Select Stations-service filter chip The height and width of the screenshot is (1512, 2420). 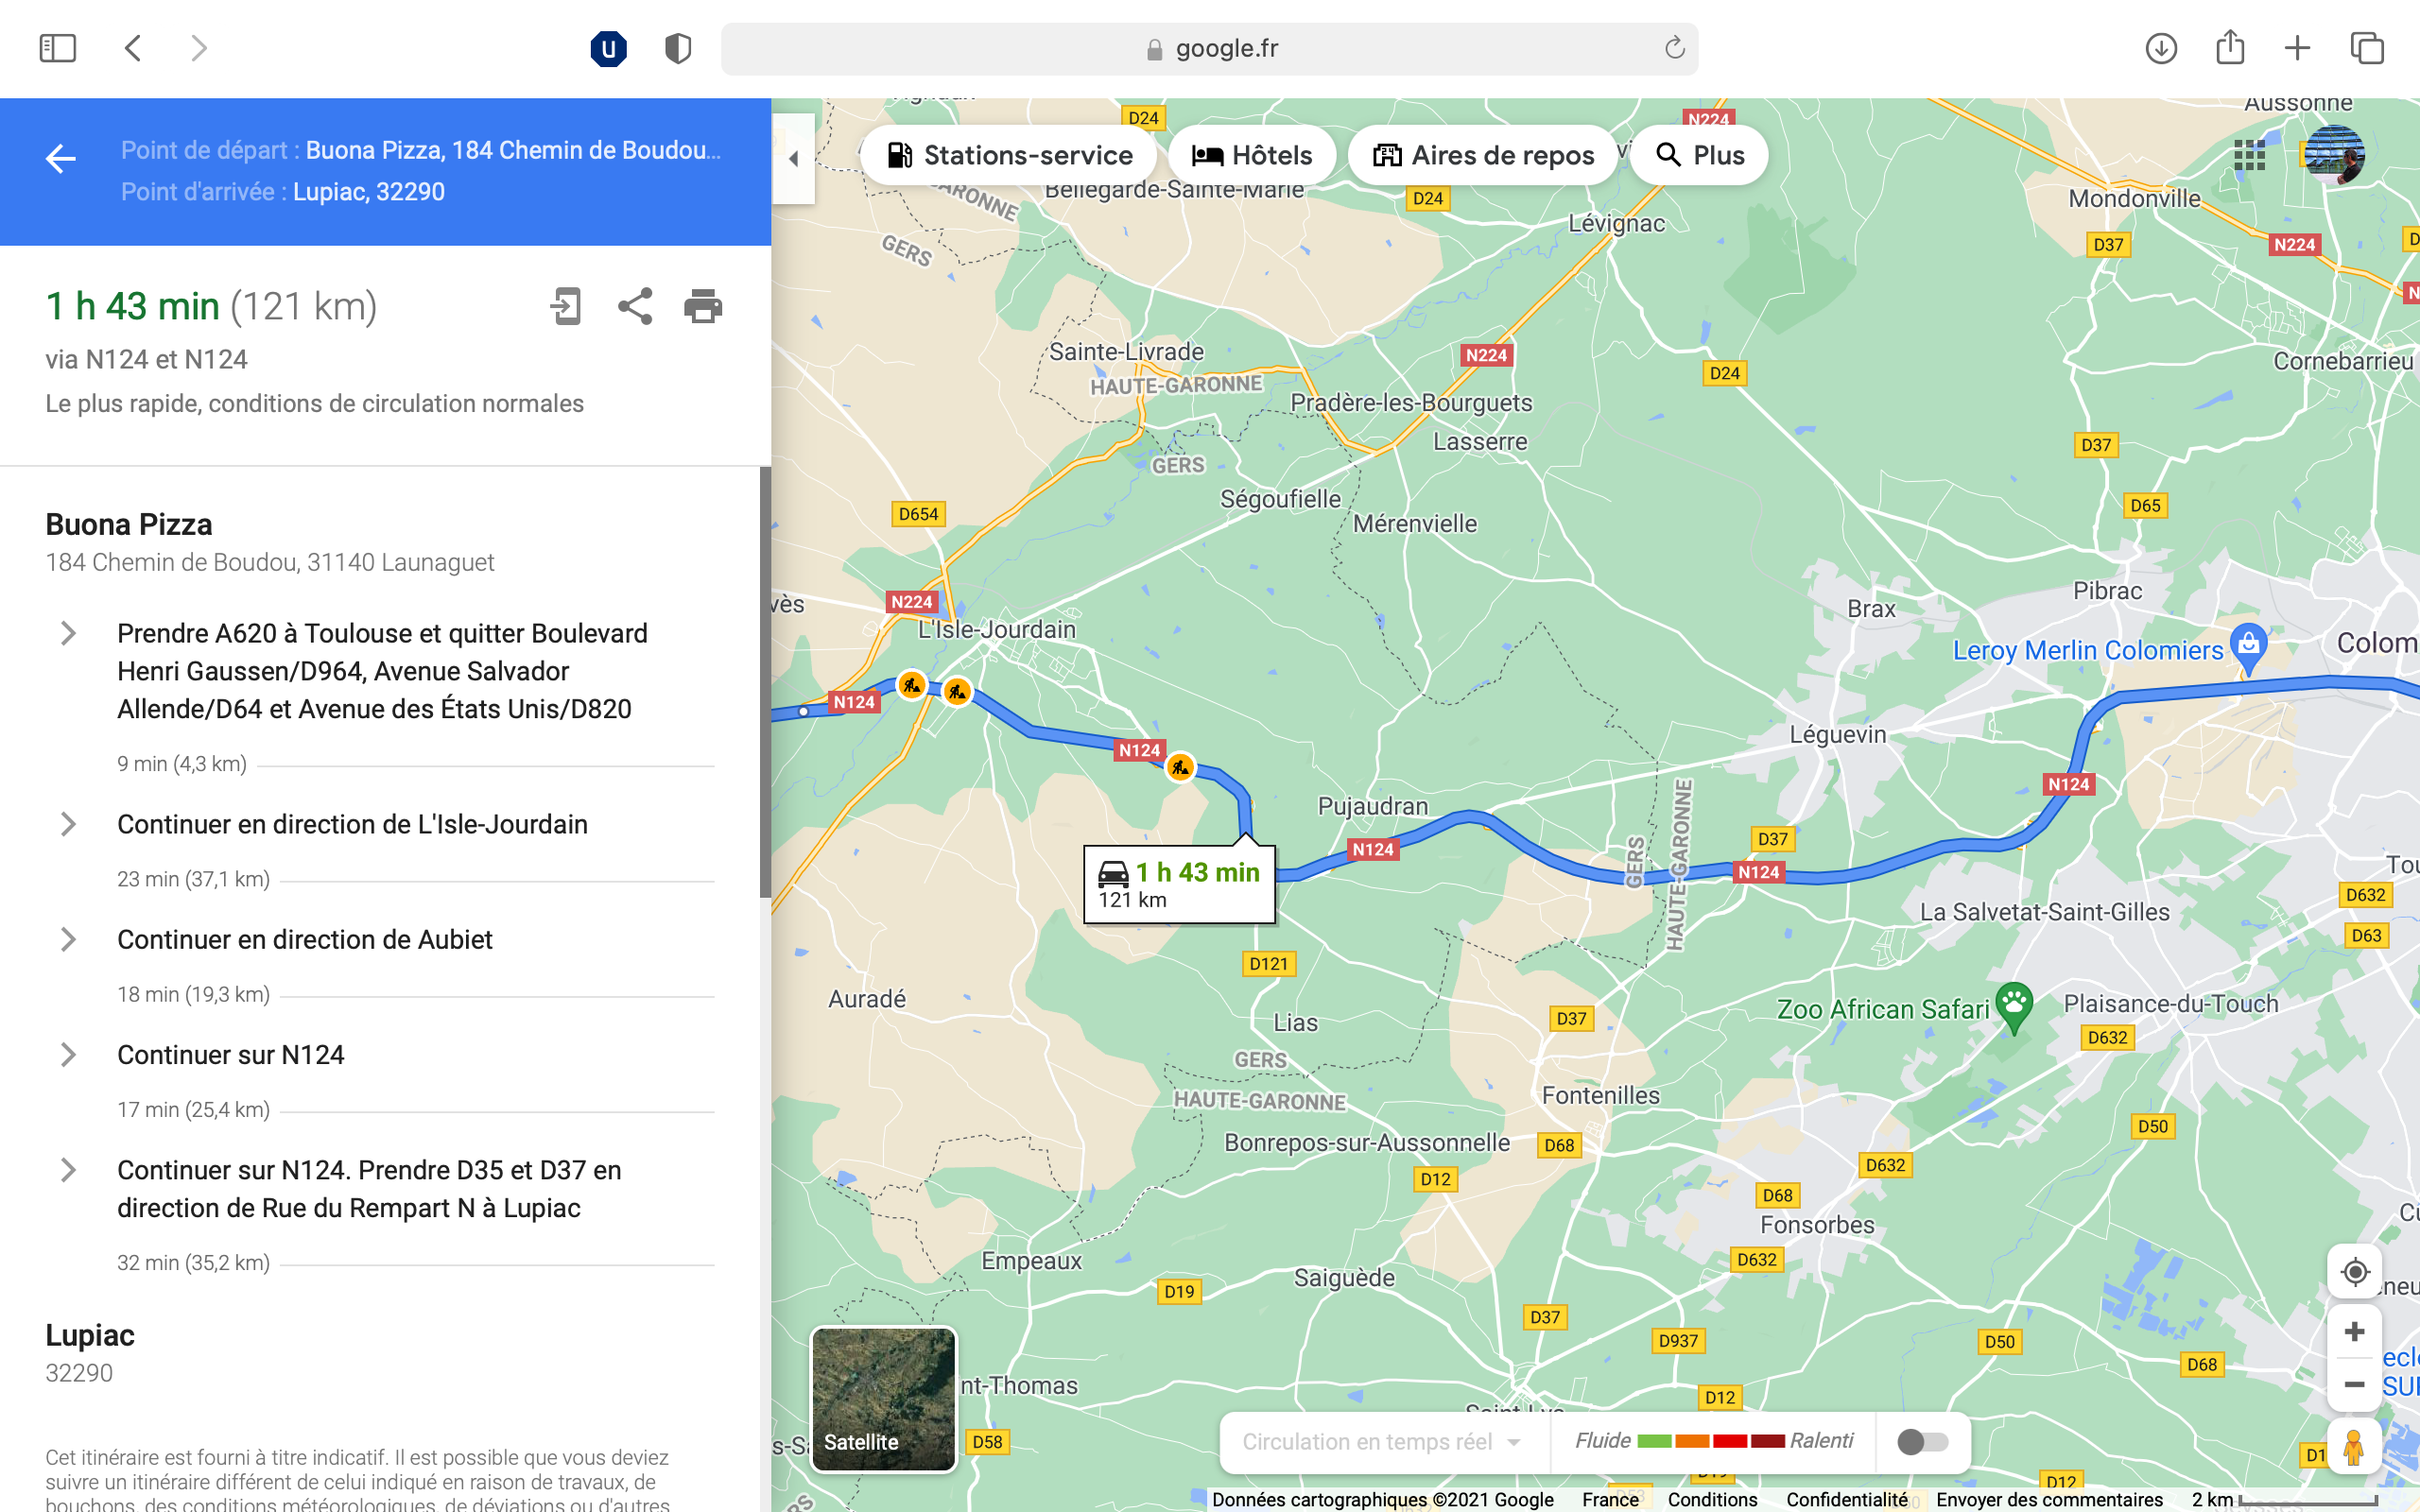click(x=1009, y=155)
